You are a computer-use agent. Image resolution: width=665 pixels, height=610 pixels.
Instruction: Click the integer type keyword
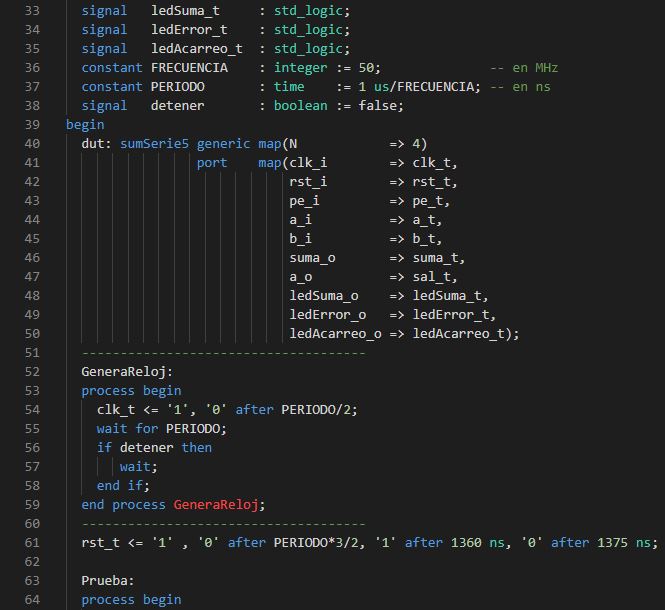(300, 68)
